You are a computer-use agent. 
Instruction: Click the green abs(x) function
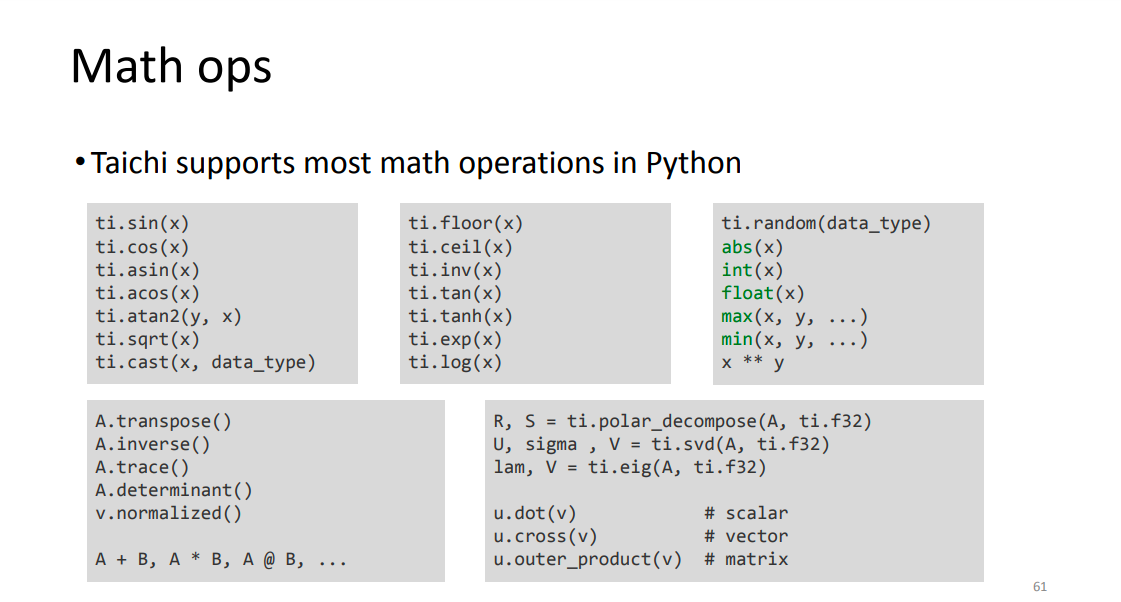coord(752,247)
